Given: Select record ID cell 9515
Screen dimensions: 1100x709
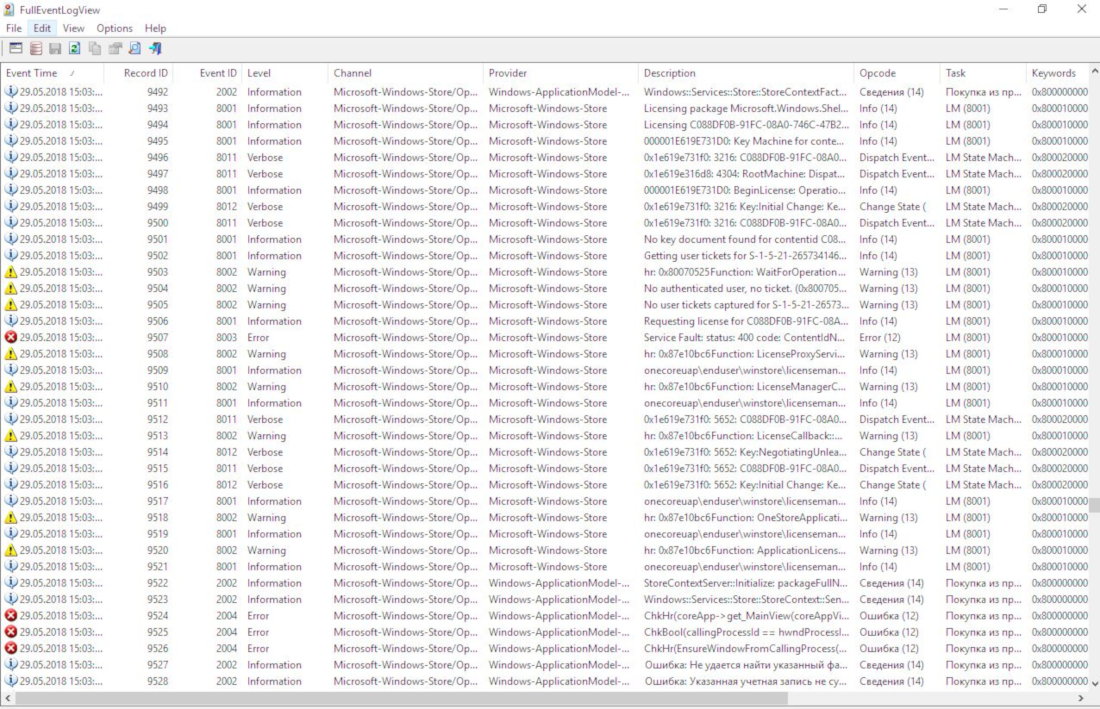Looking at the screenshot, I should click(157, 468).
